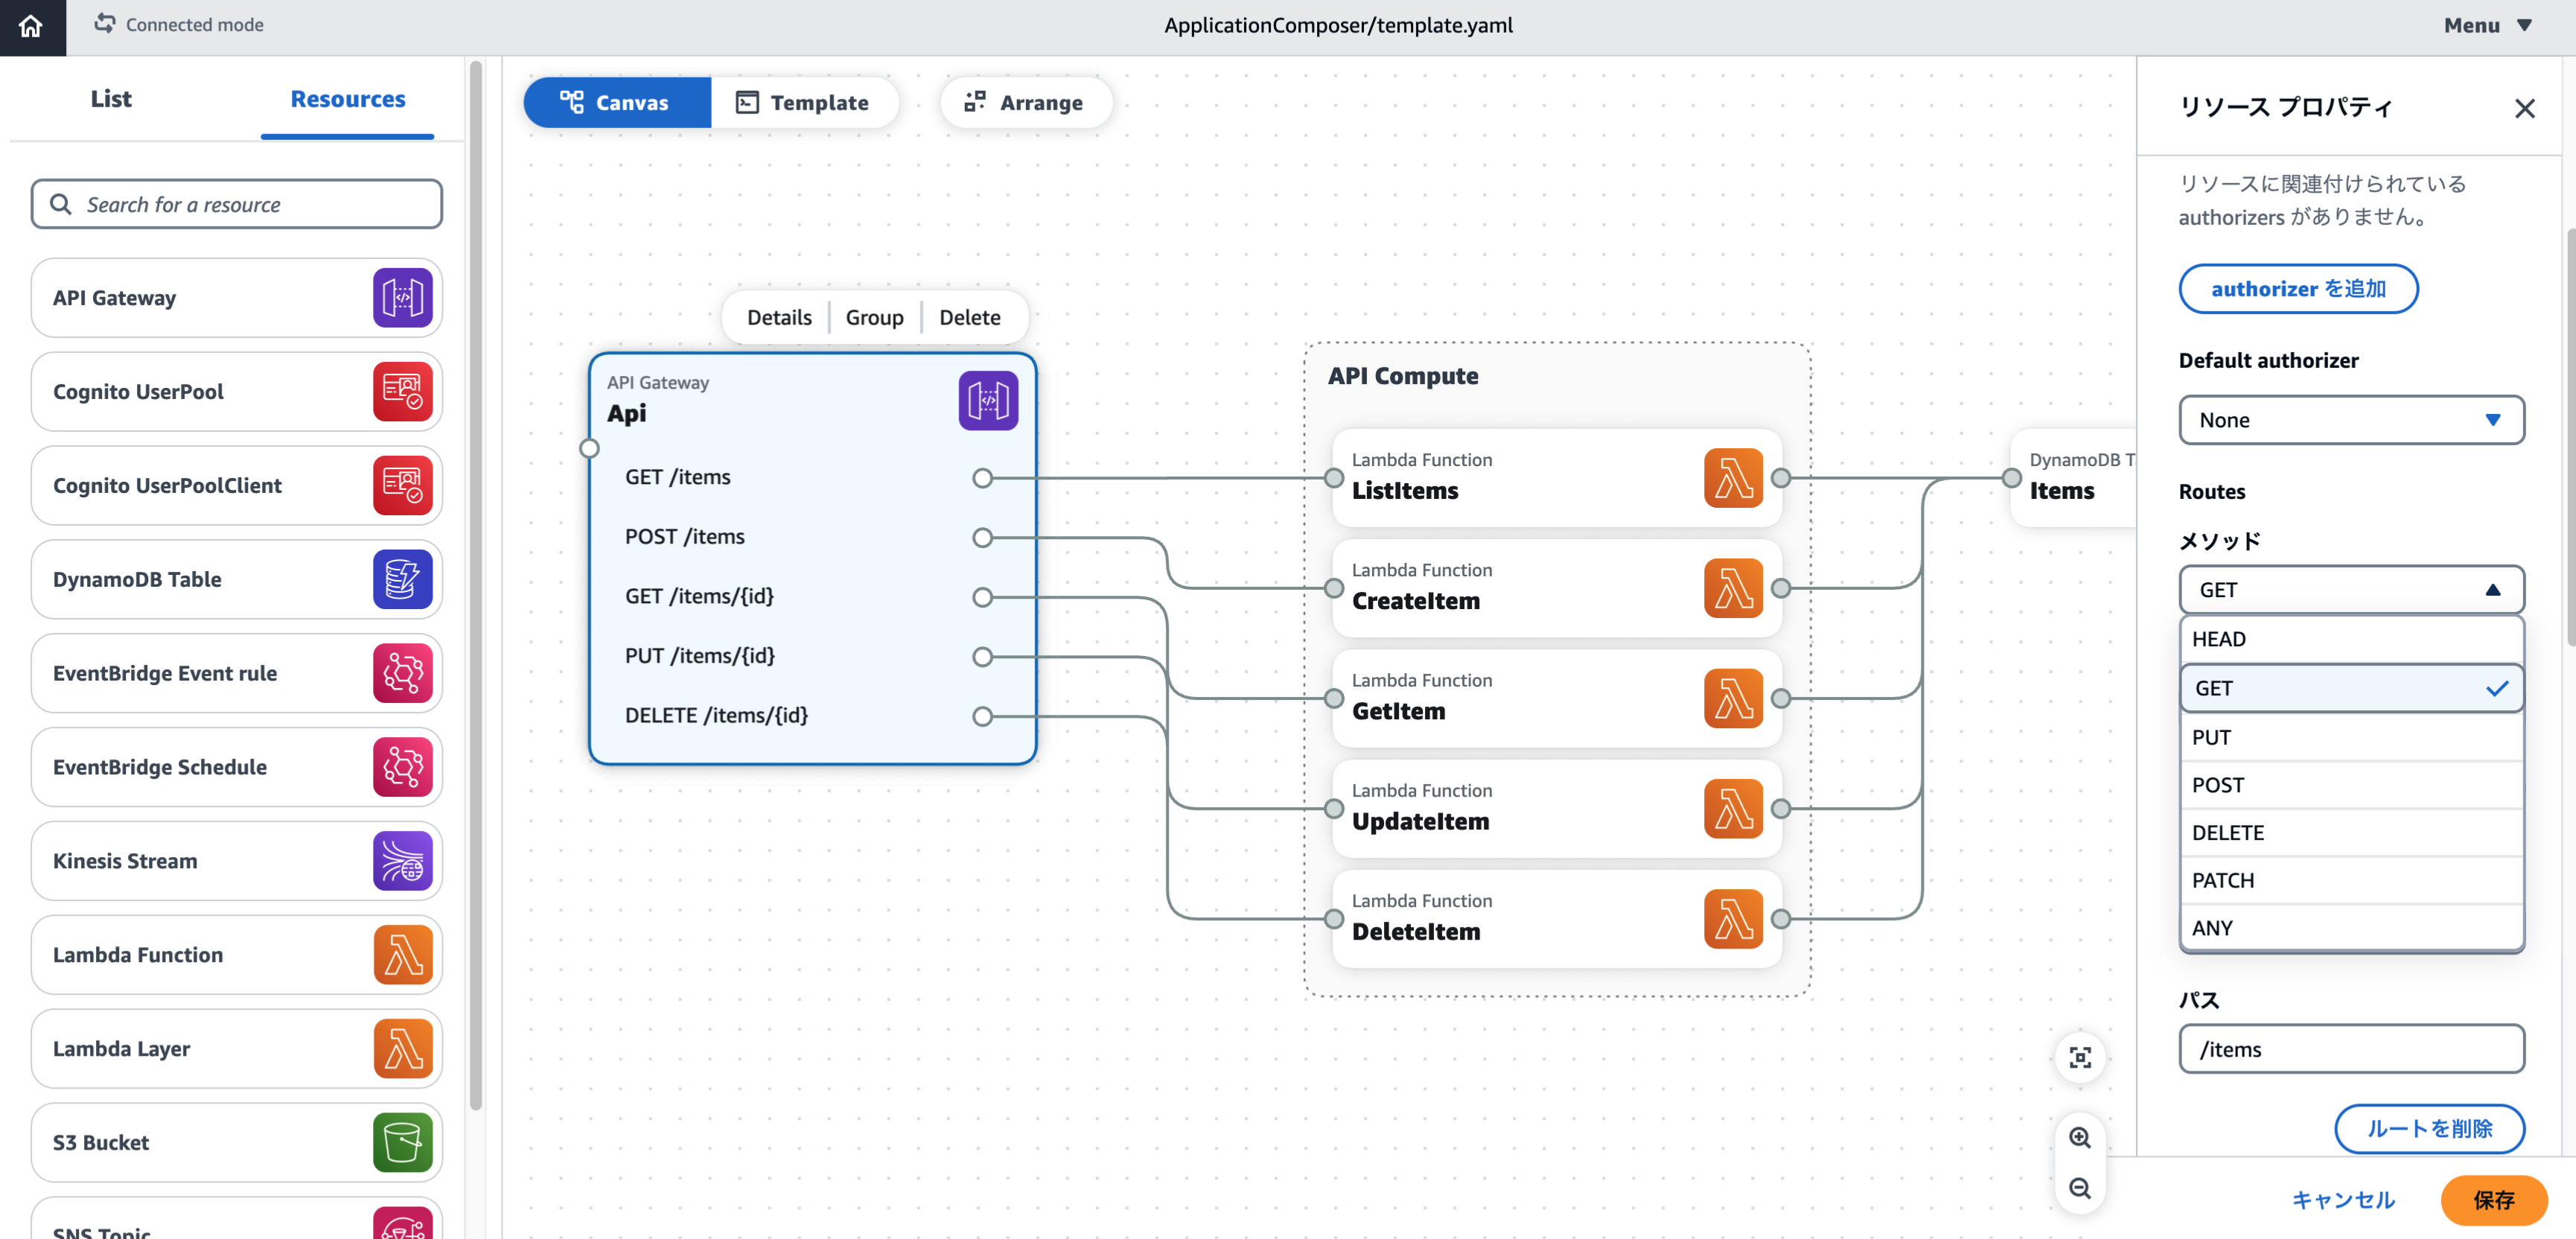This screenshot has width=2576, height=1239.
Task: Fit canvas to view icon
Action: click(x=2080, y=1057)
